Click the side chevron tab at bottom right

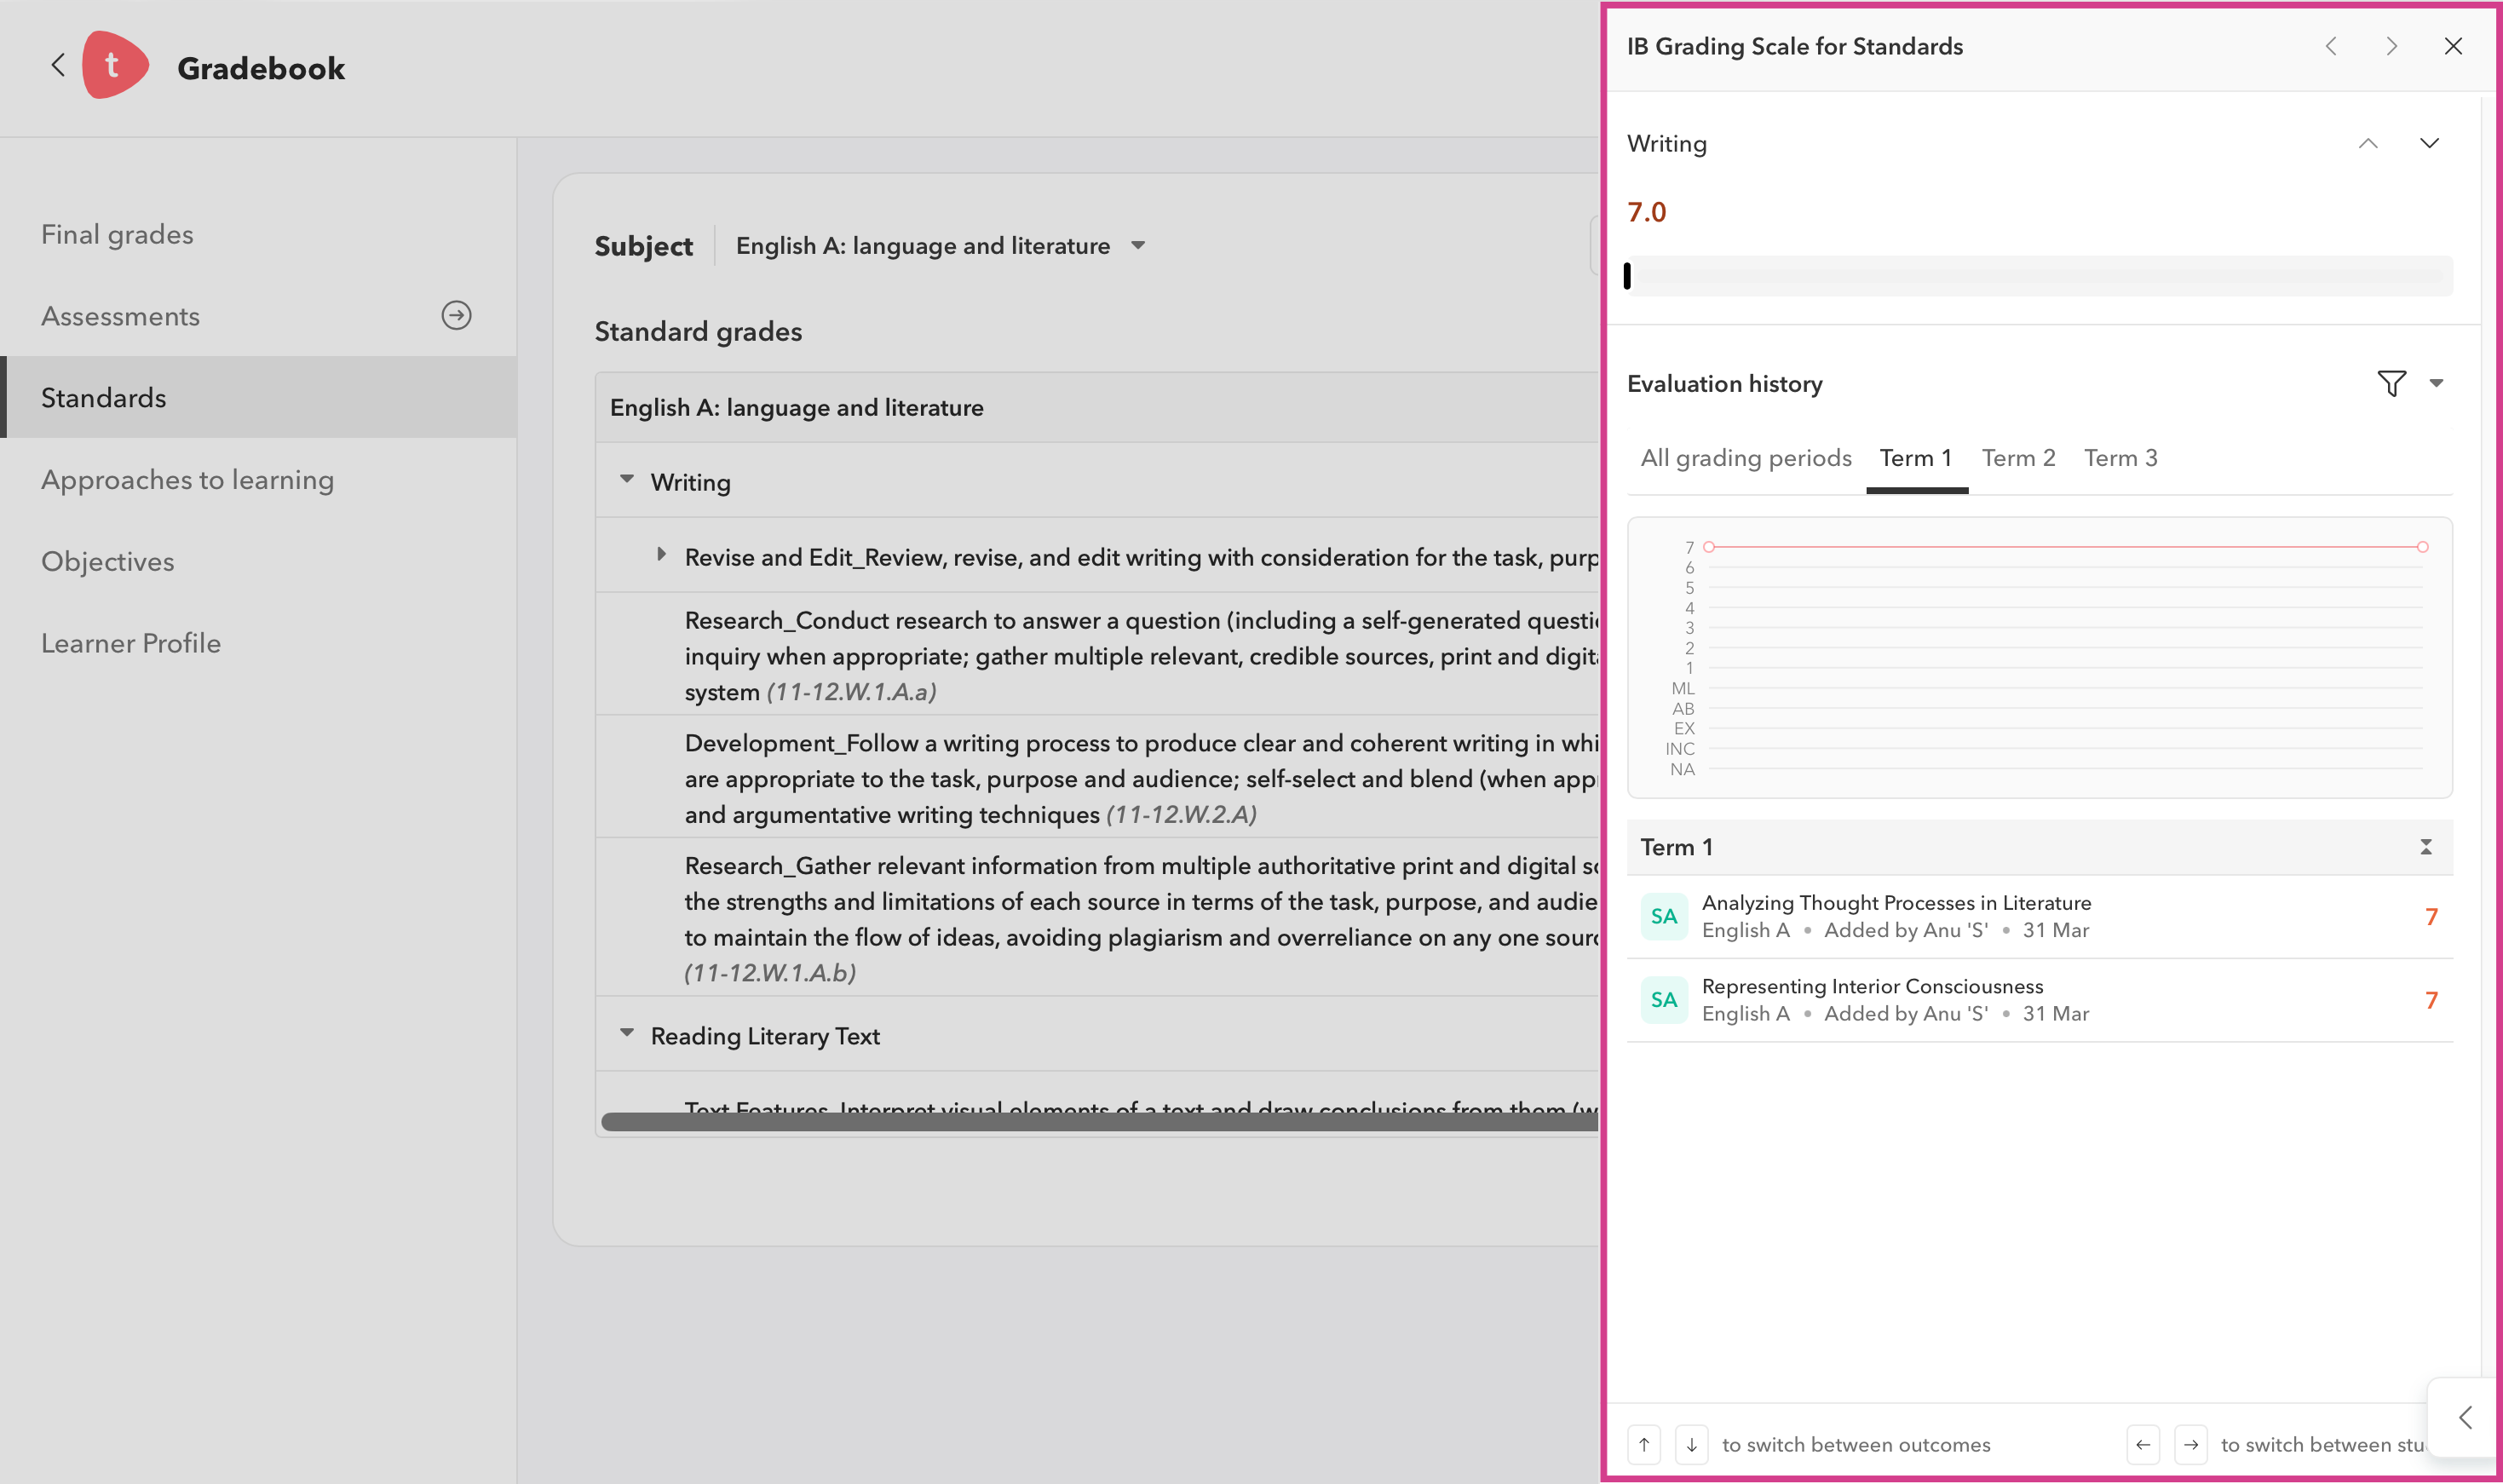[2465, 1417]
